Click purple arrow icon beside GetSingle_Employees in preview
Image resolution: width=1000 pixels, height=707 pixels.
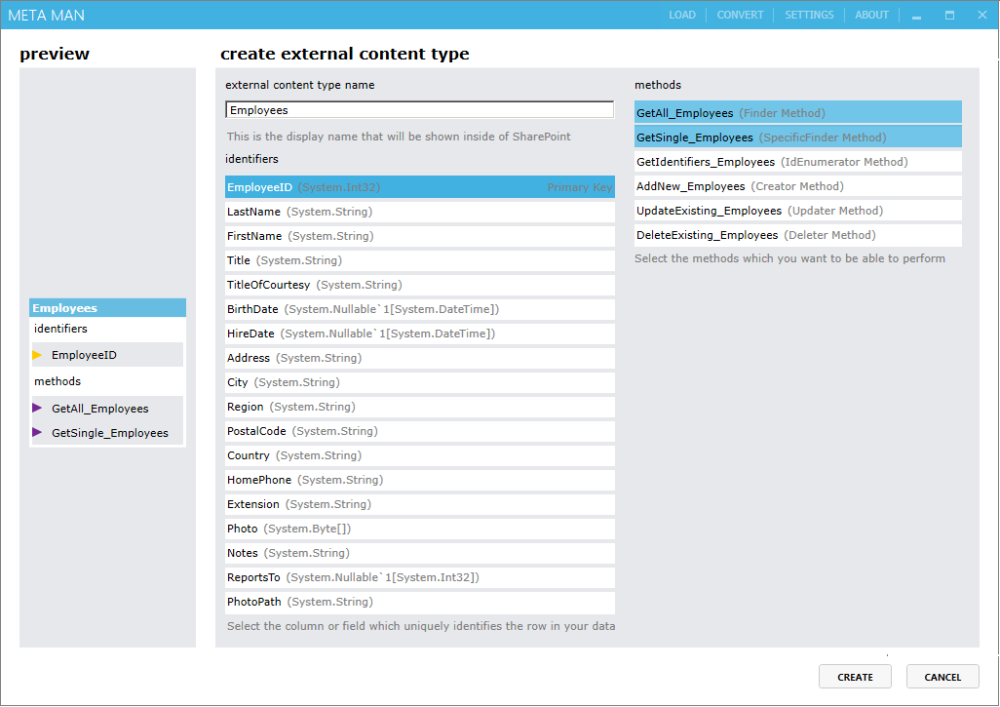(x=38, y=433)
